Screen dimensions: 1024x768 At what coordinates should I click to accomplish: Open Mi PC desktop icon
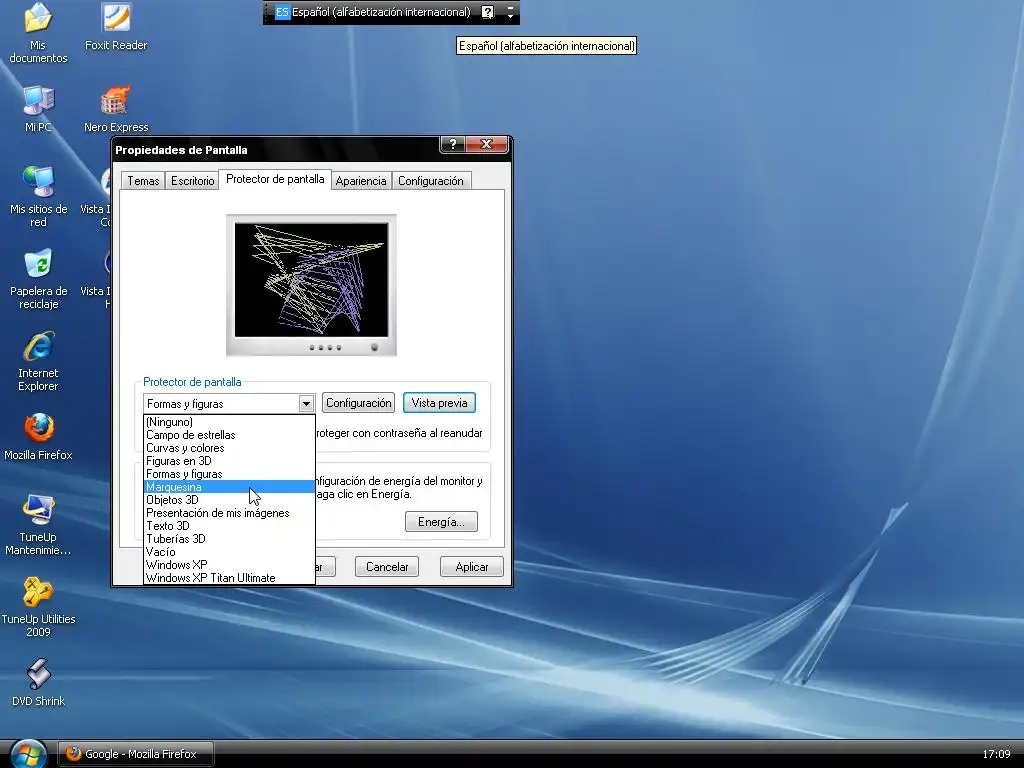tap(38, 108)
